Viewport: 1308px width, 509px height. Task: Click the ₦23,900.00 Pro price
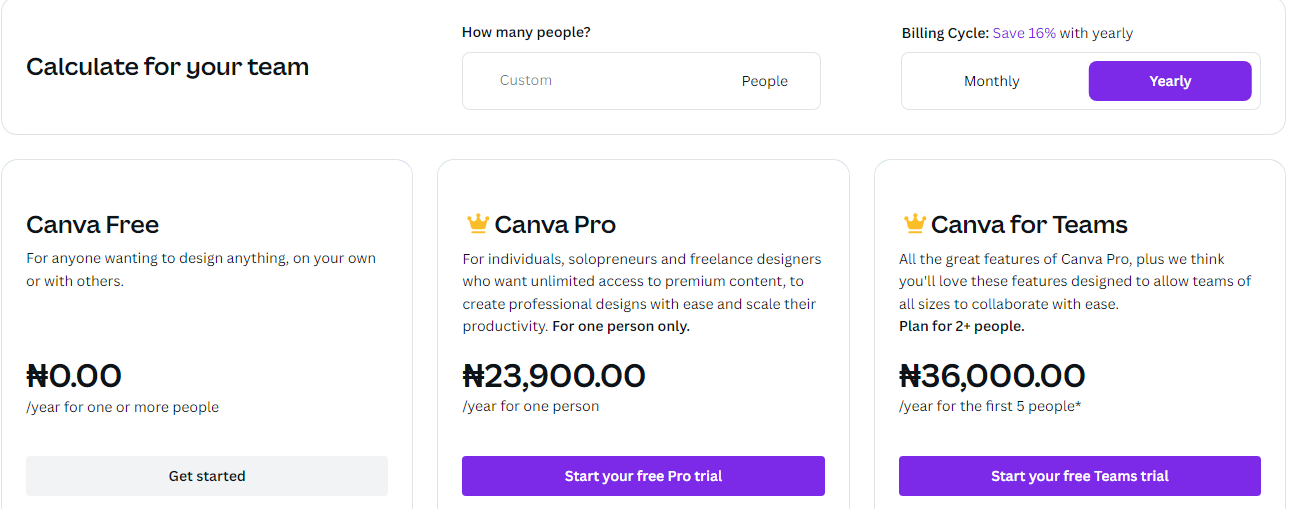pyautogui.click(x=553, y=376)
